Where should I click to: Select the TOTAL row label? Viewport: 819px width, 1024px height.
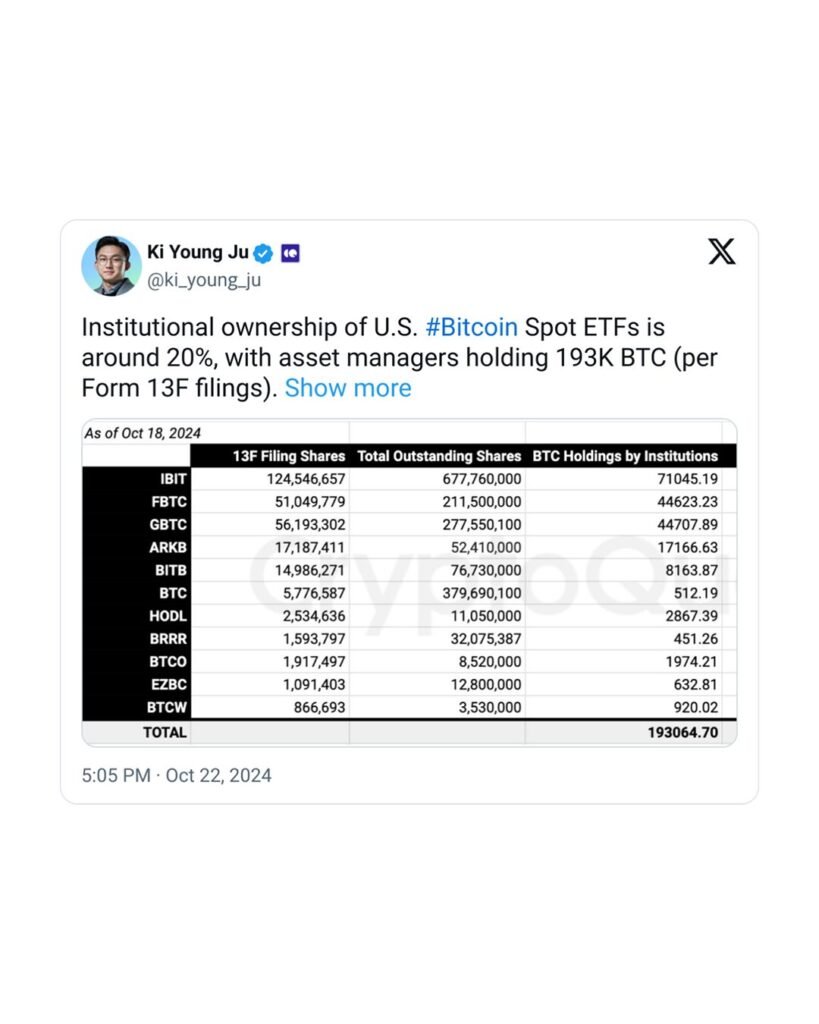(x=165, y=733)
